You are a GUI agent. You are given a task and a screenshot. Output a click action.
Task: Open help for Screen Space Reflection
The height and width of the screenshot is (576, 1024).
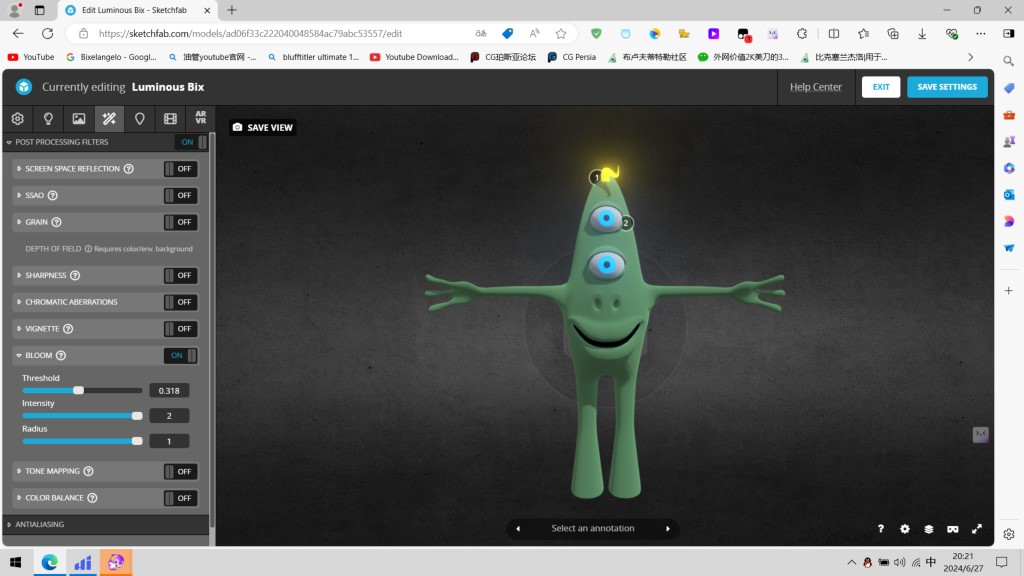click(129, 168)
